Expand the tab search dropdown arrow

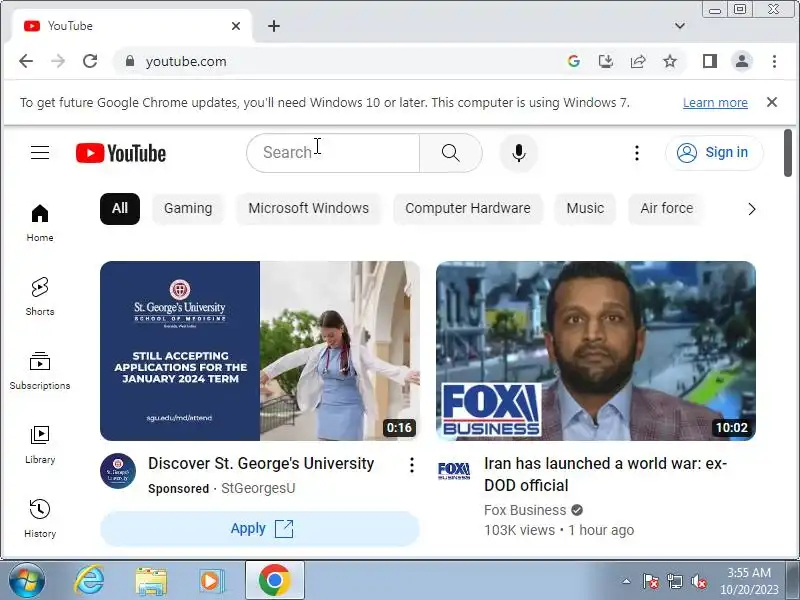click(680, 26)
